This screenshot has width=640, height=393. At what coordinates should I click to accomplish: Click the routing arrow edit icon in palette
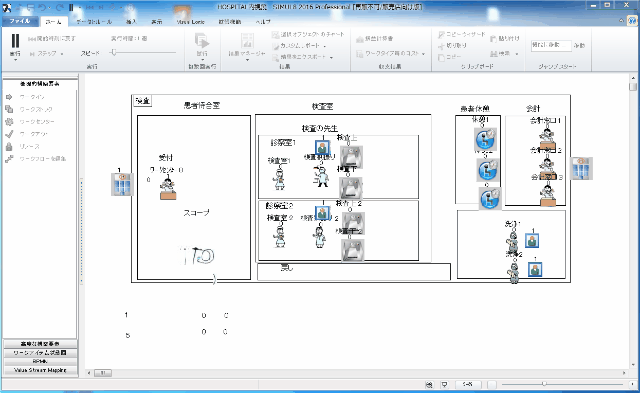tap(9, 159)
